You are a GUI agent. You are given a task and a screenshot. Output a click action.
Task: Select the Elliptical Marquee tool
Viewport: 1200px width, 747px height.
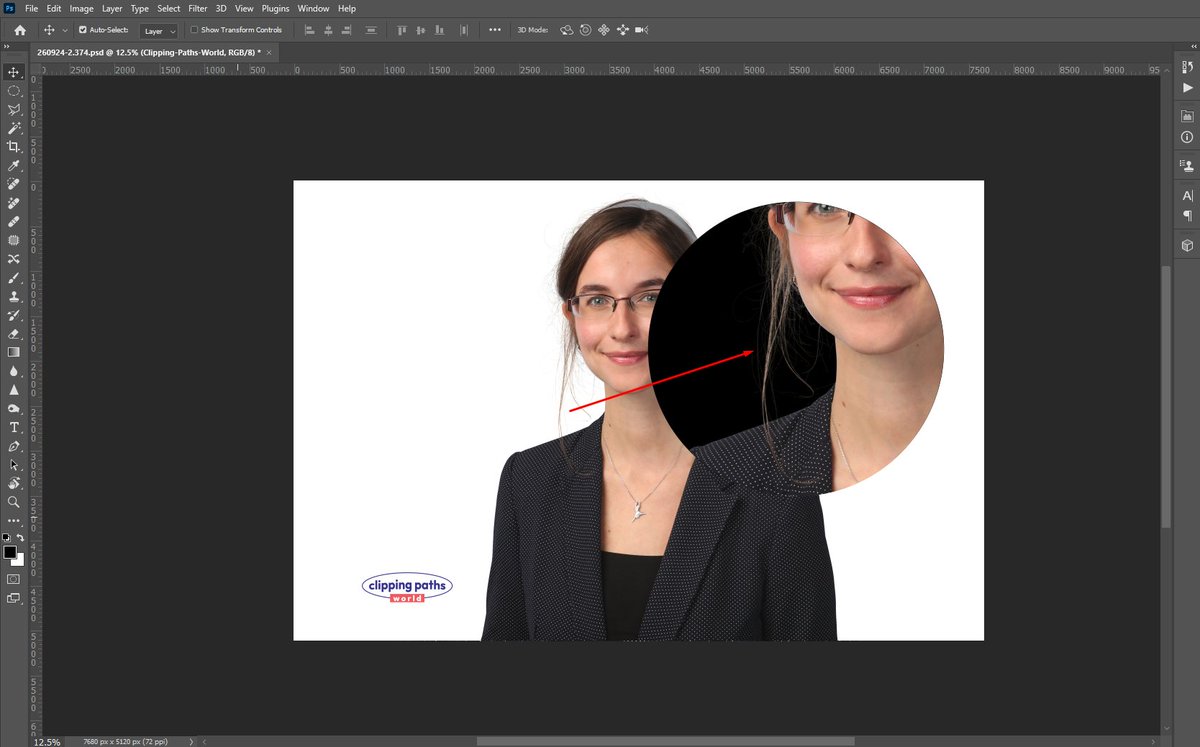14,91
